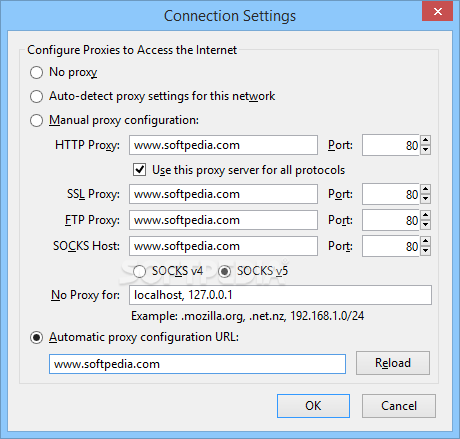This screenshot has width=460, height=439.
Task: Select SOCKS v4 radio button
Action: (139, 271)
